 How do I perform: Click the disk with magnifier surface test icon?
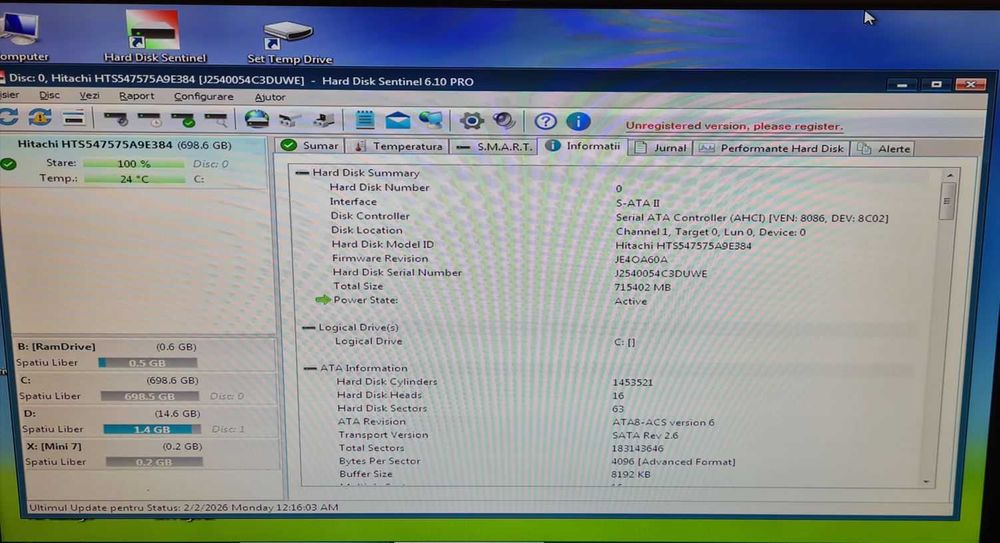pyautogui.click(x=216, y=119)
